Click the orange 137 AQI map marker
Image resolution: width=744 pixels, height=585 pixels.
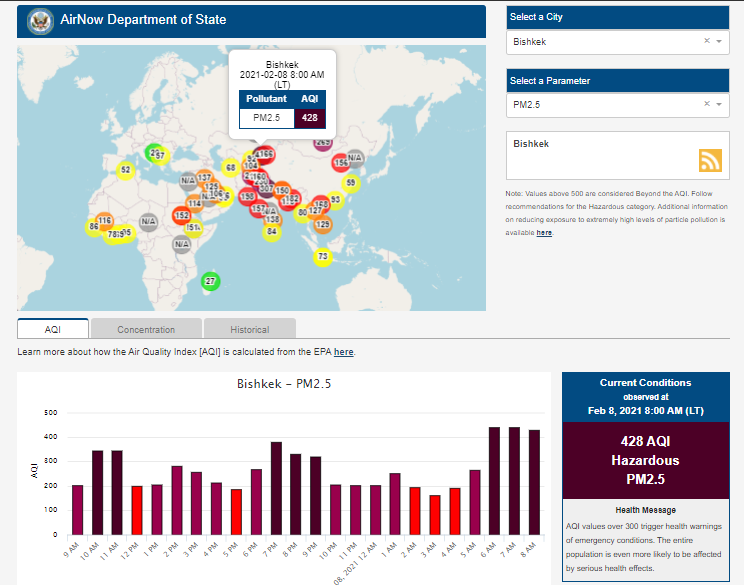coord(204,177)
